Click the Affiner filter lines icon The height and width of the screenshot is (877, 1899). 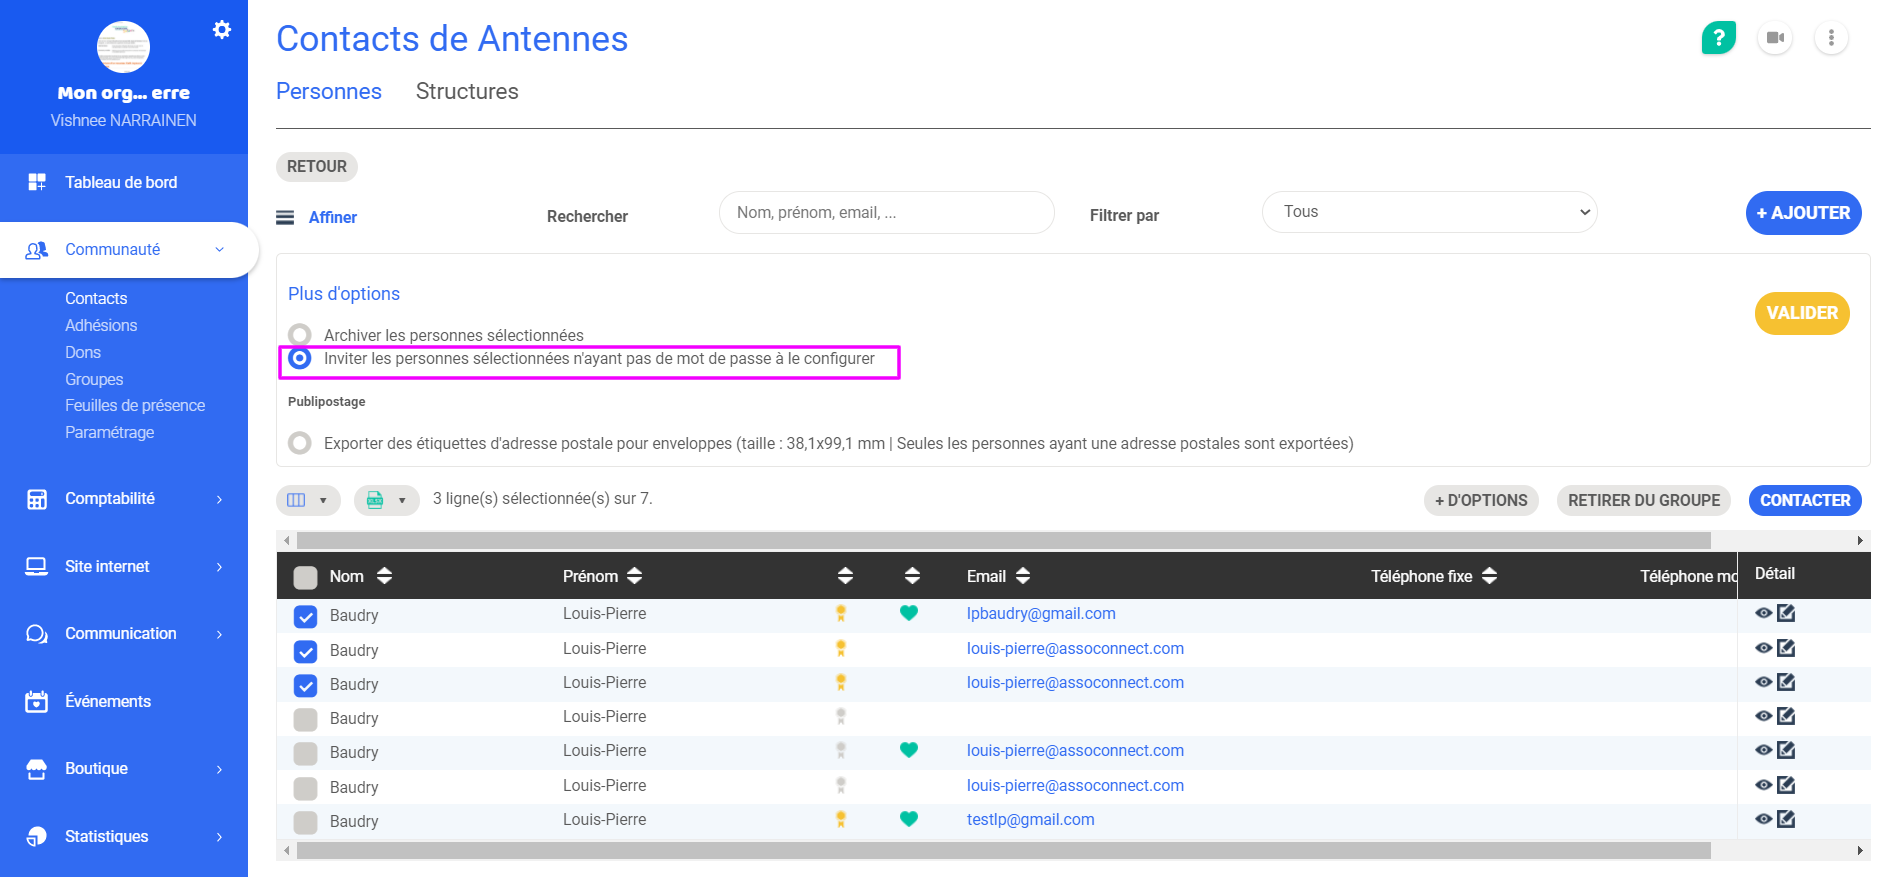[x=285, y=217]
